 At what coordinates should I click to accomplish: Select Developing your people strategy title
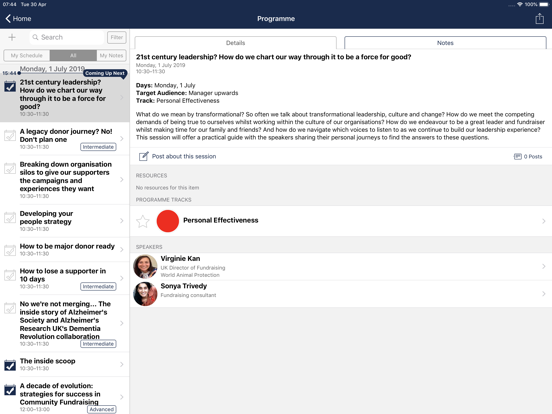tap(46, 218)
